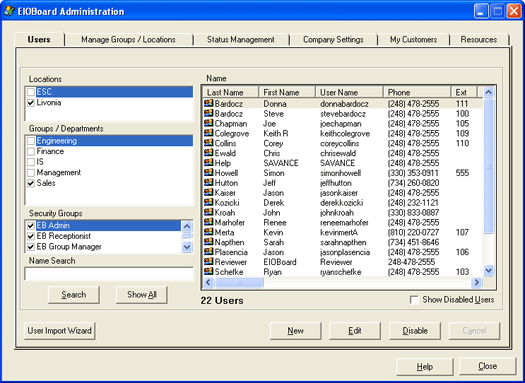525x383 pixels.
Task: Click the user icon next to Hutton
Action: point(209,182)
